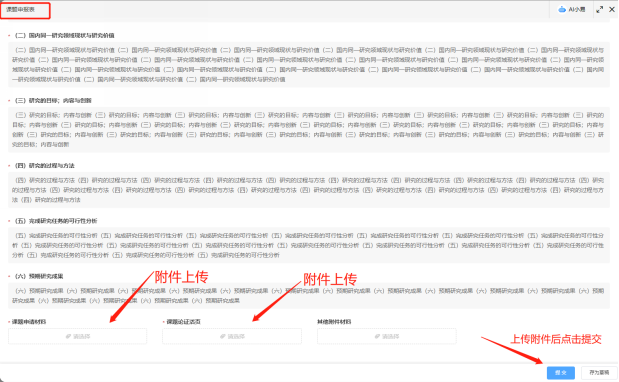Open the 课题论证活页 file upload area
The height and width of the screenshot is (382, 619).
pyautogui.click(x=232, y=336)
